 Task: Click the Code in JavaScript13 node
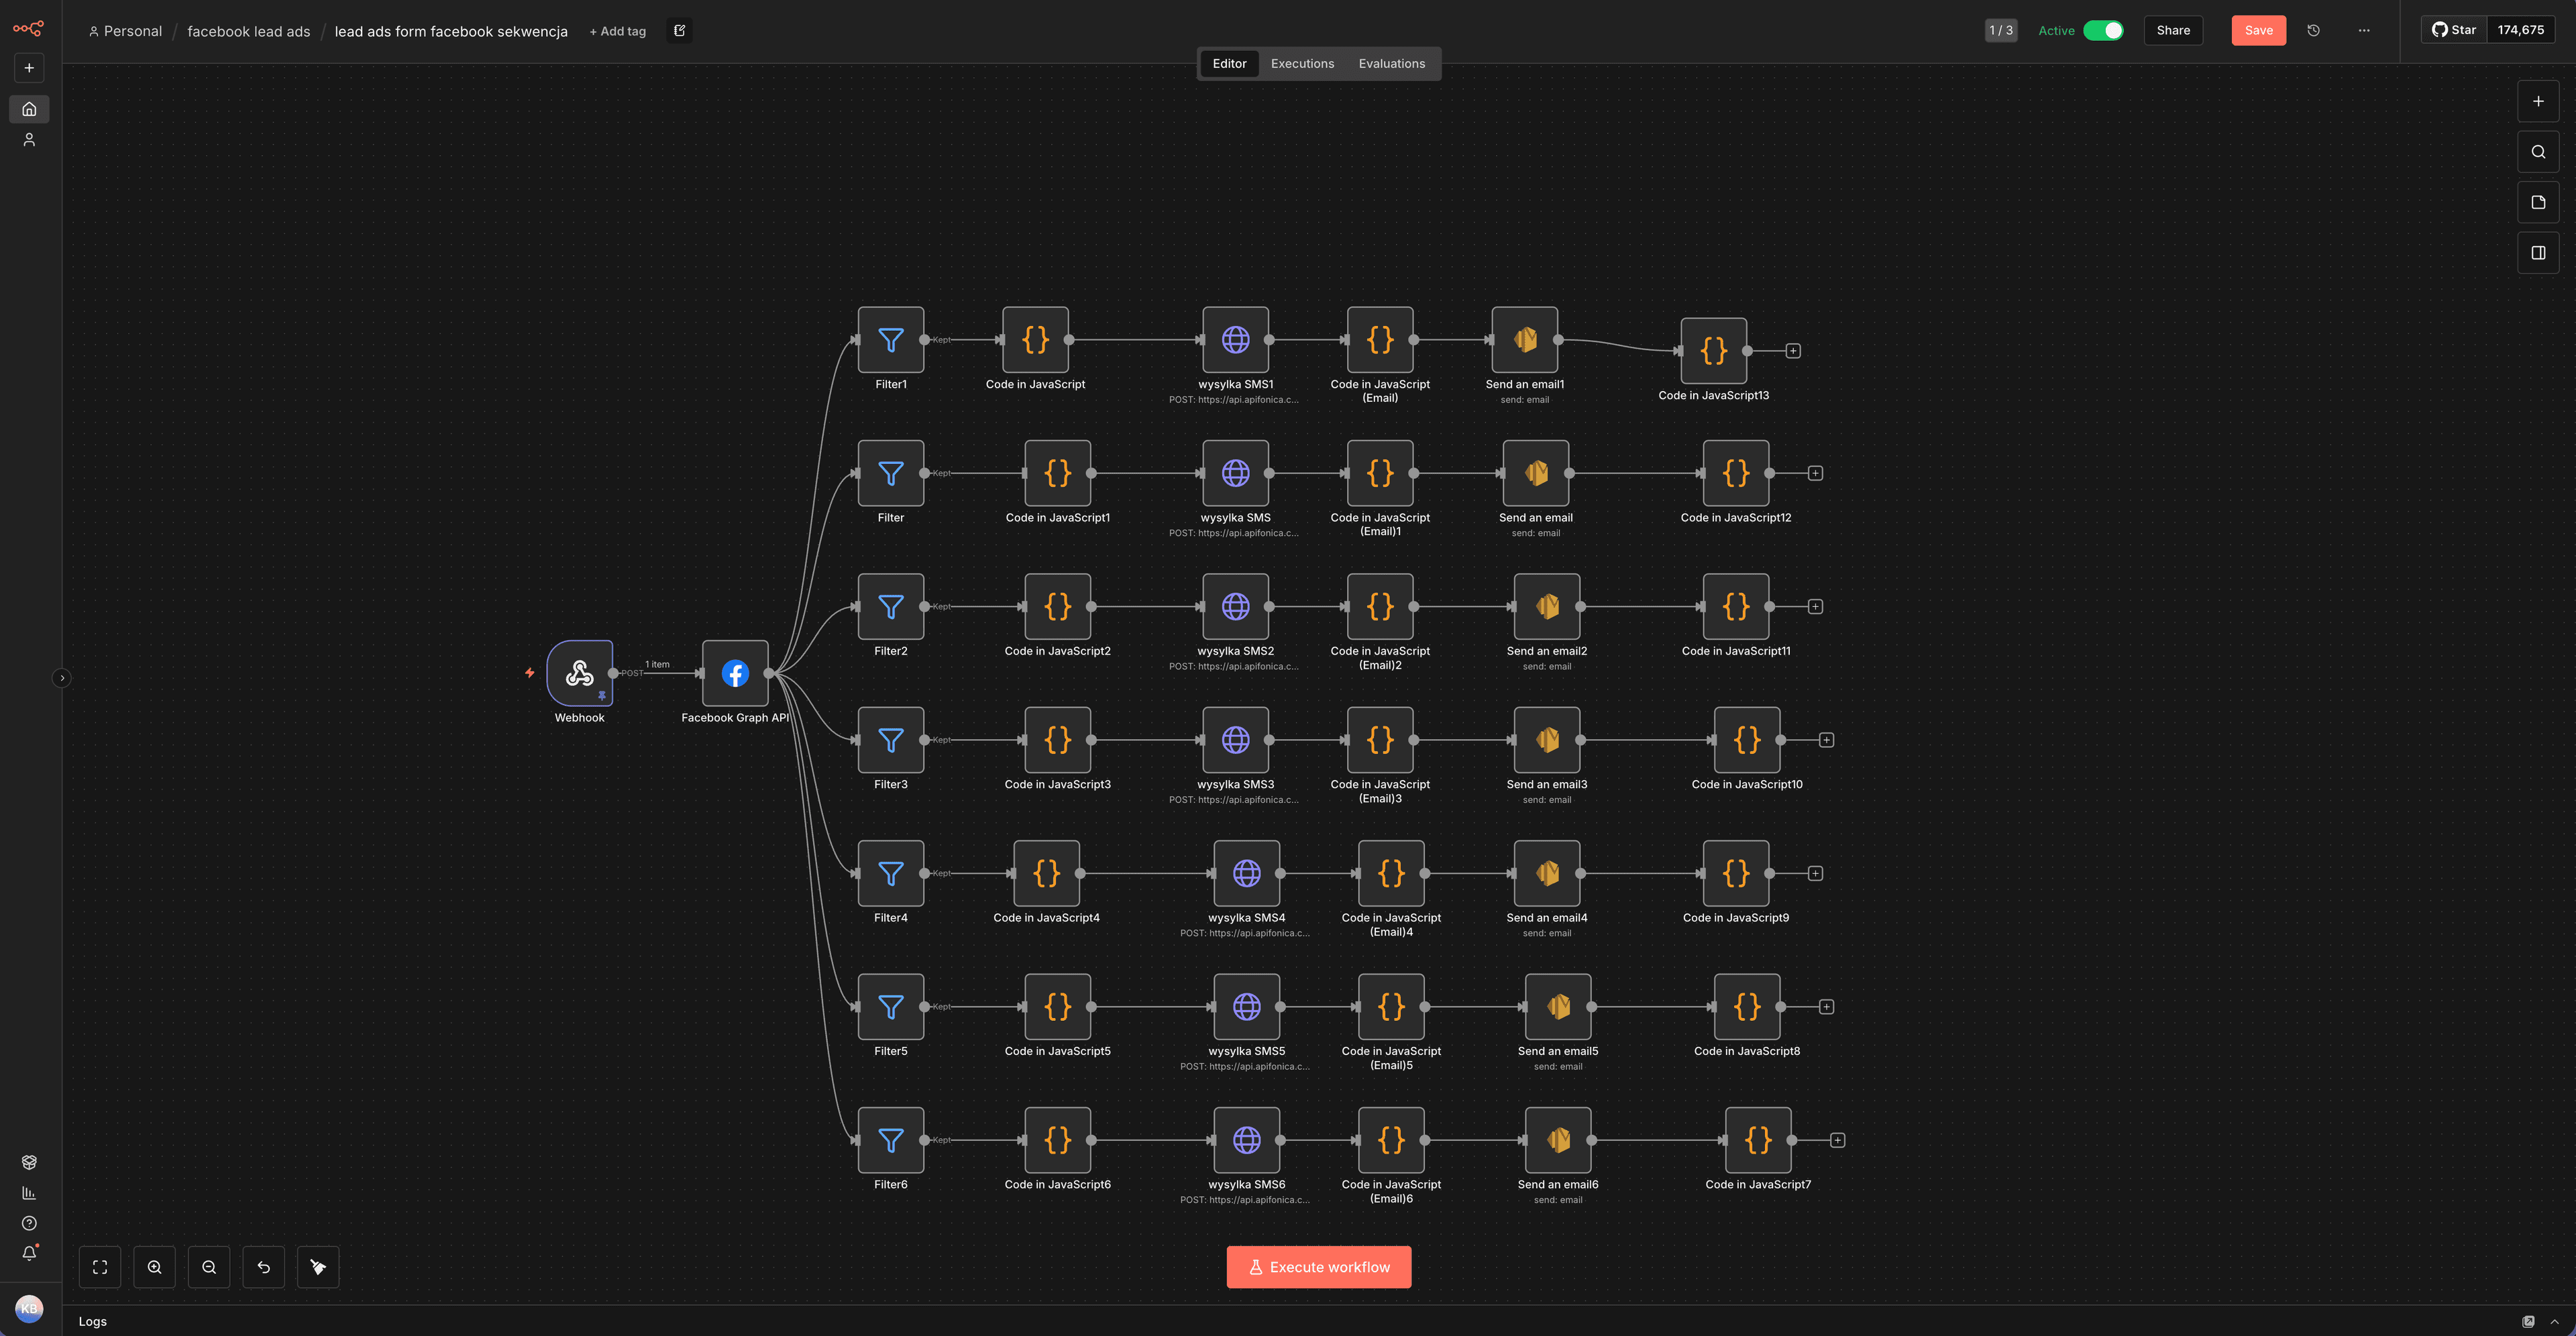(x=1713, y=351)
